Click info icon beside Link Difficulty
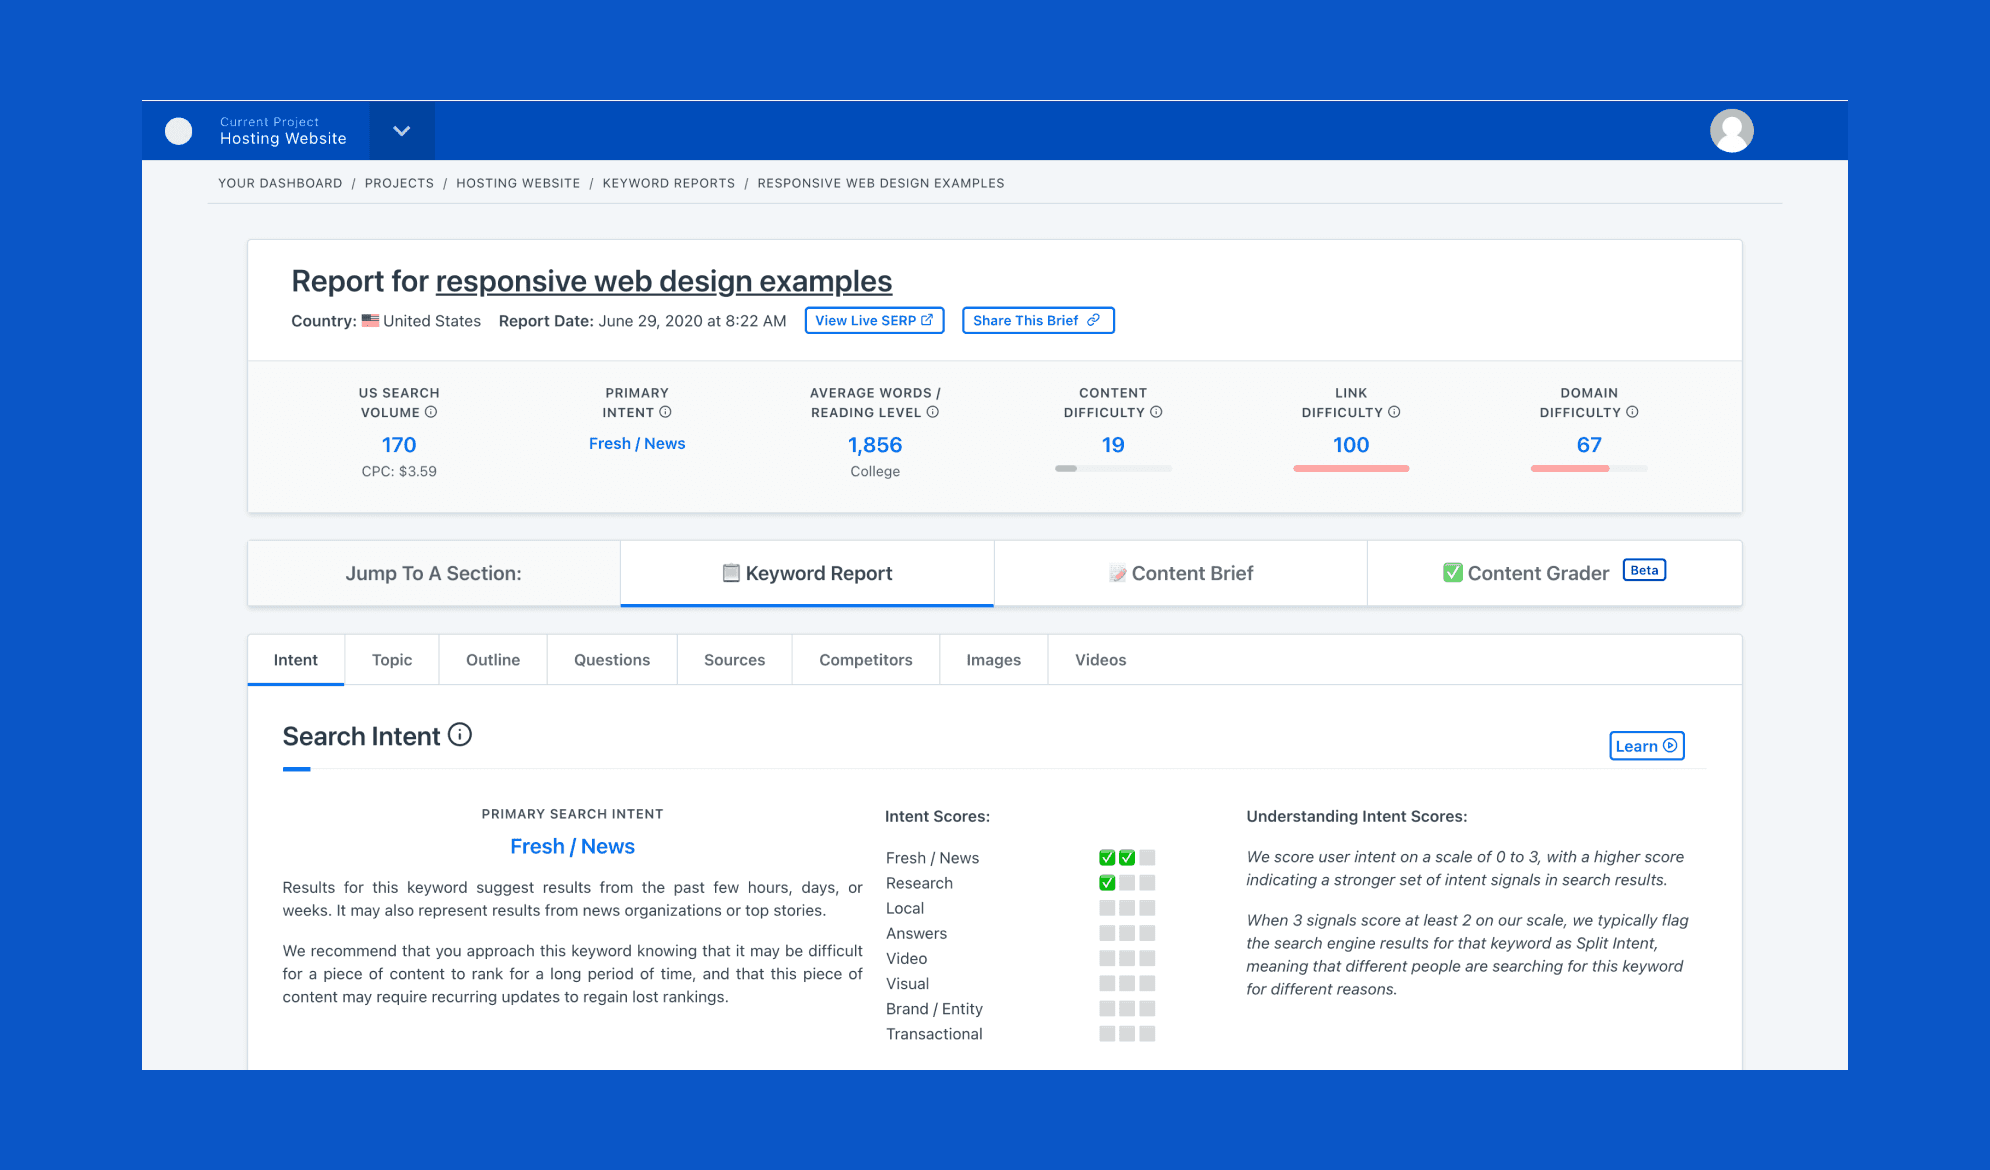Screen dimensions: 1990x1170 coord(1394,412)
